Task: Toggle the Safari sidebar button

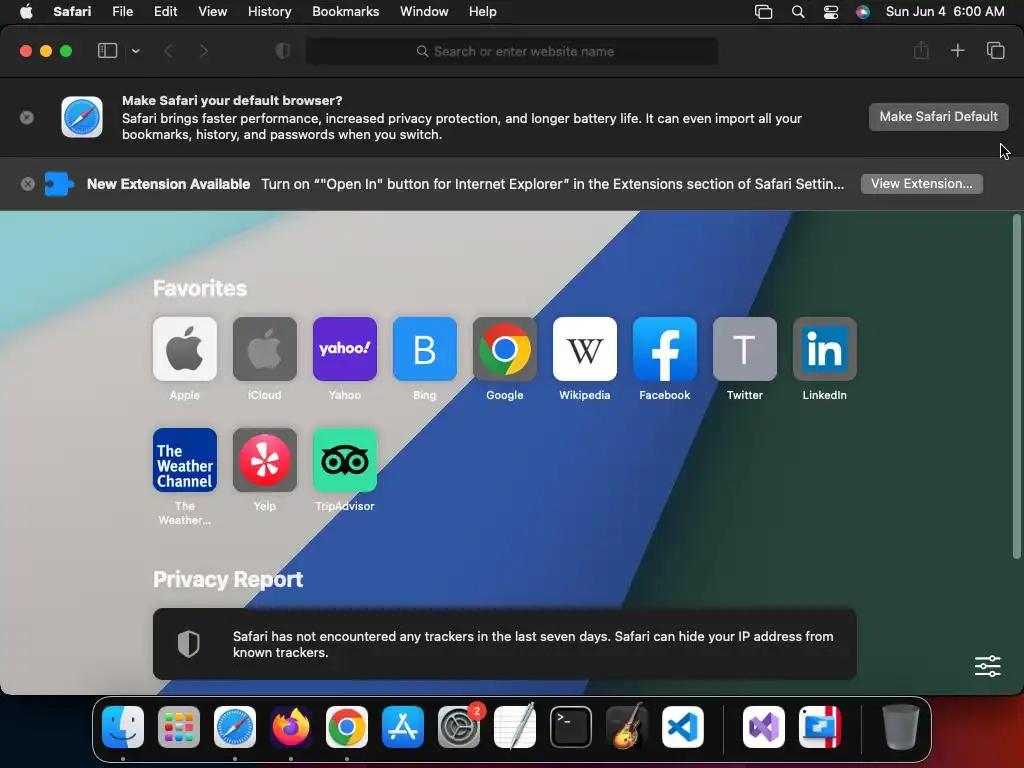Action: [107, 51]
